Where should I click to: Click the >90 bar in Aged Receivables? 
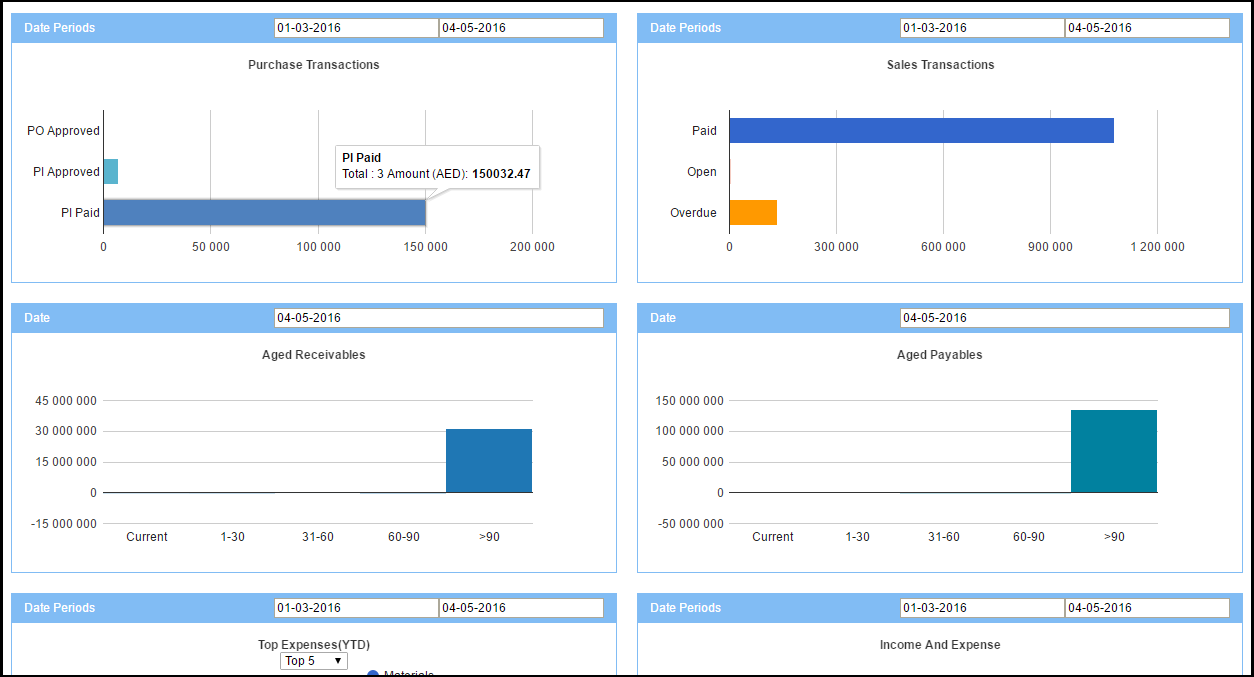pos(489,460)
